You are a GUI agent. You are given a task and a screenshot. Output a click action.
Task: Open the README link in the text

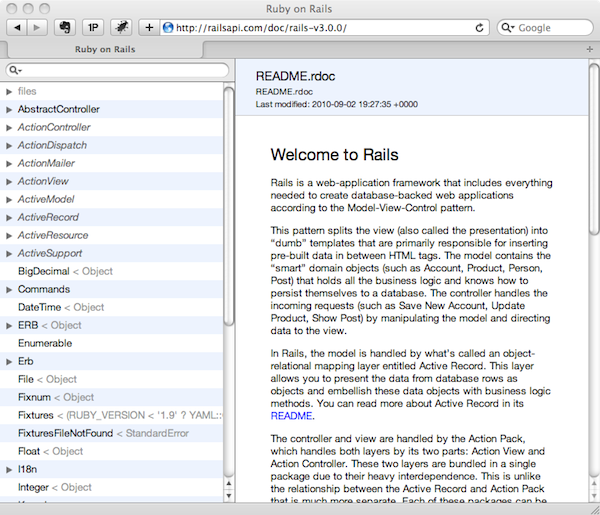point(293,415)
